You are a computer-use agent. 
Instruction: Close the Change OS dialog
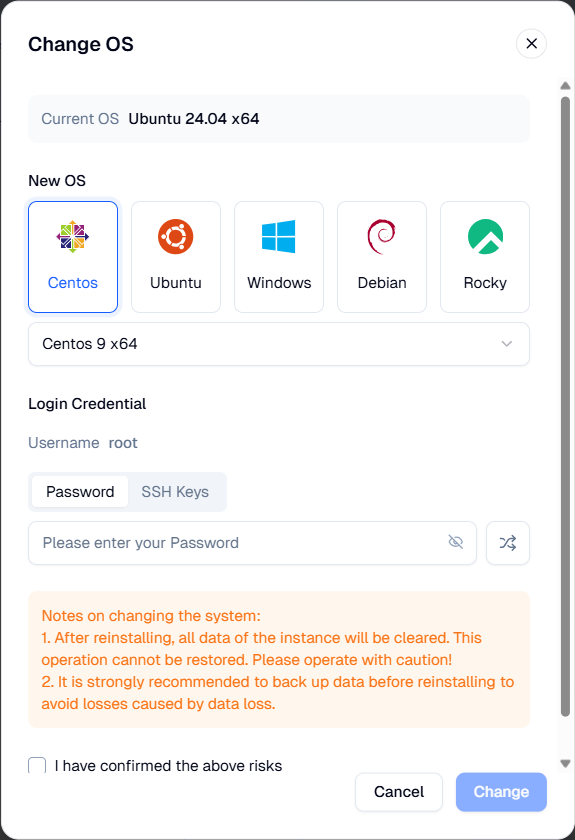click(x=531, y=43)
